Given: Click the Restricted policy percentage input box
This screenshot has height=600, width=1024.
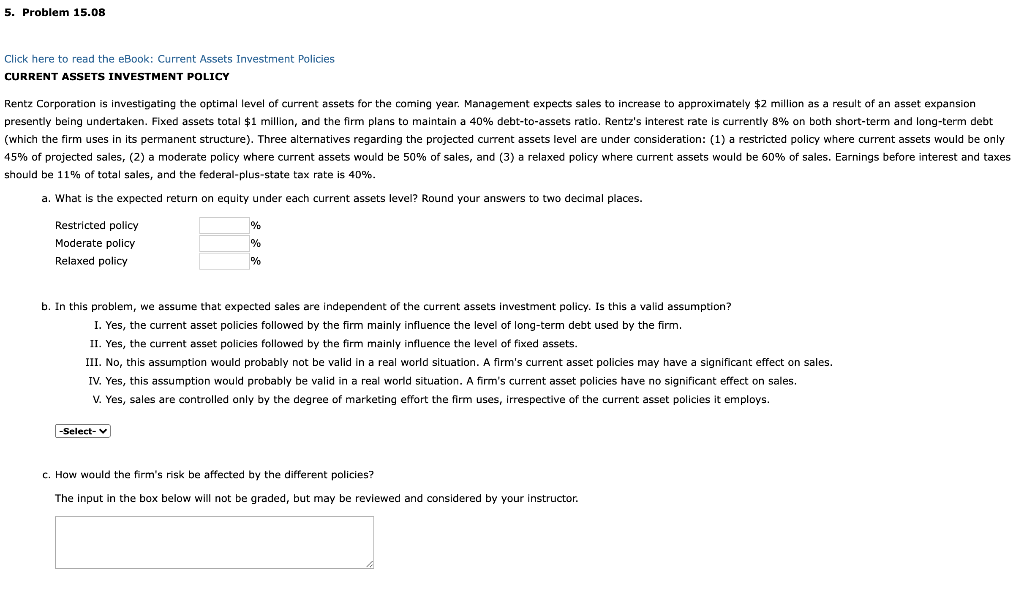Looking at the screenshot, I should point(222,225).
